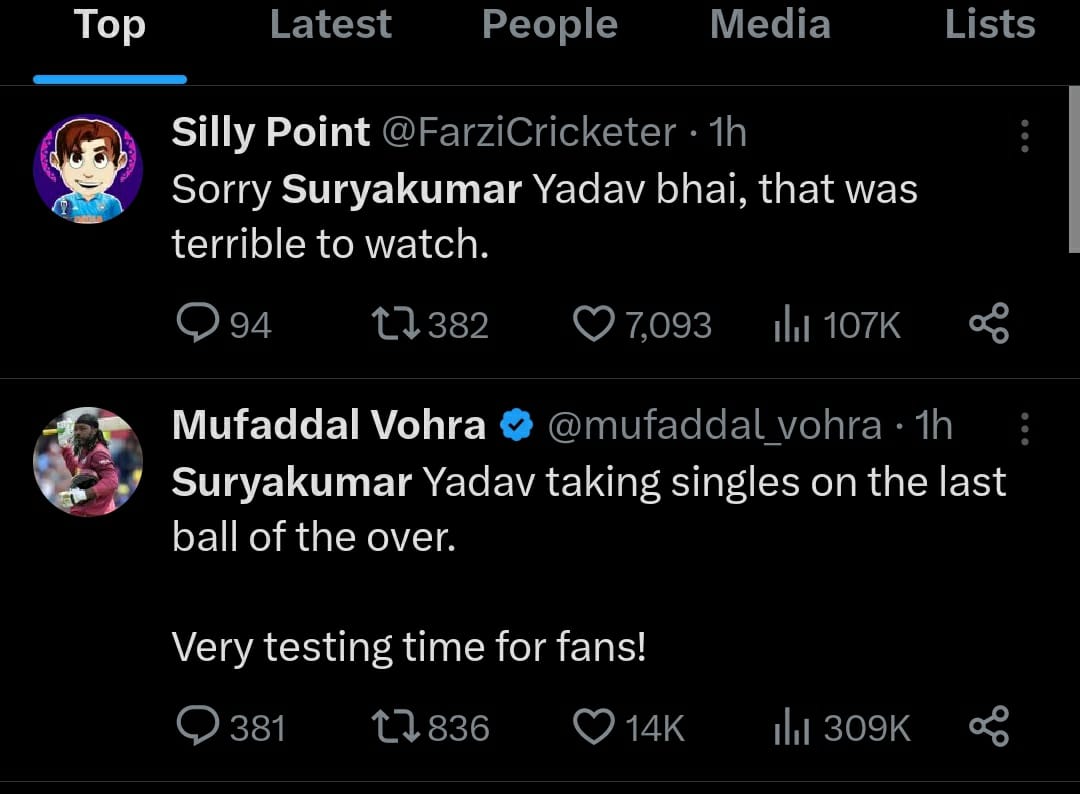Open Mufaddal Vohra's profile picture
1080x794 pixels.
(88, 461)
